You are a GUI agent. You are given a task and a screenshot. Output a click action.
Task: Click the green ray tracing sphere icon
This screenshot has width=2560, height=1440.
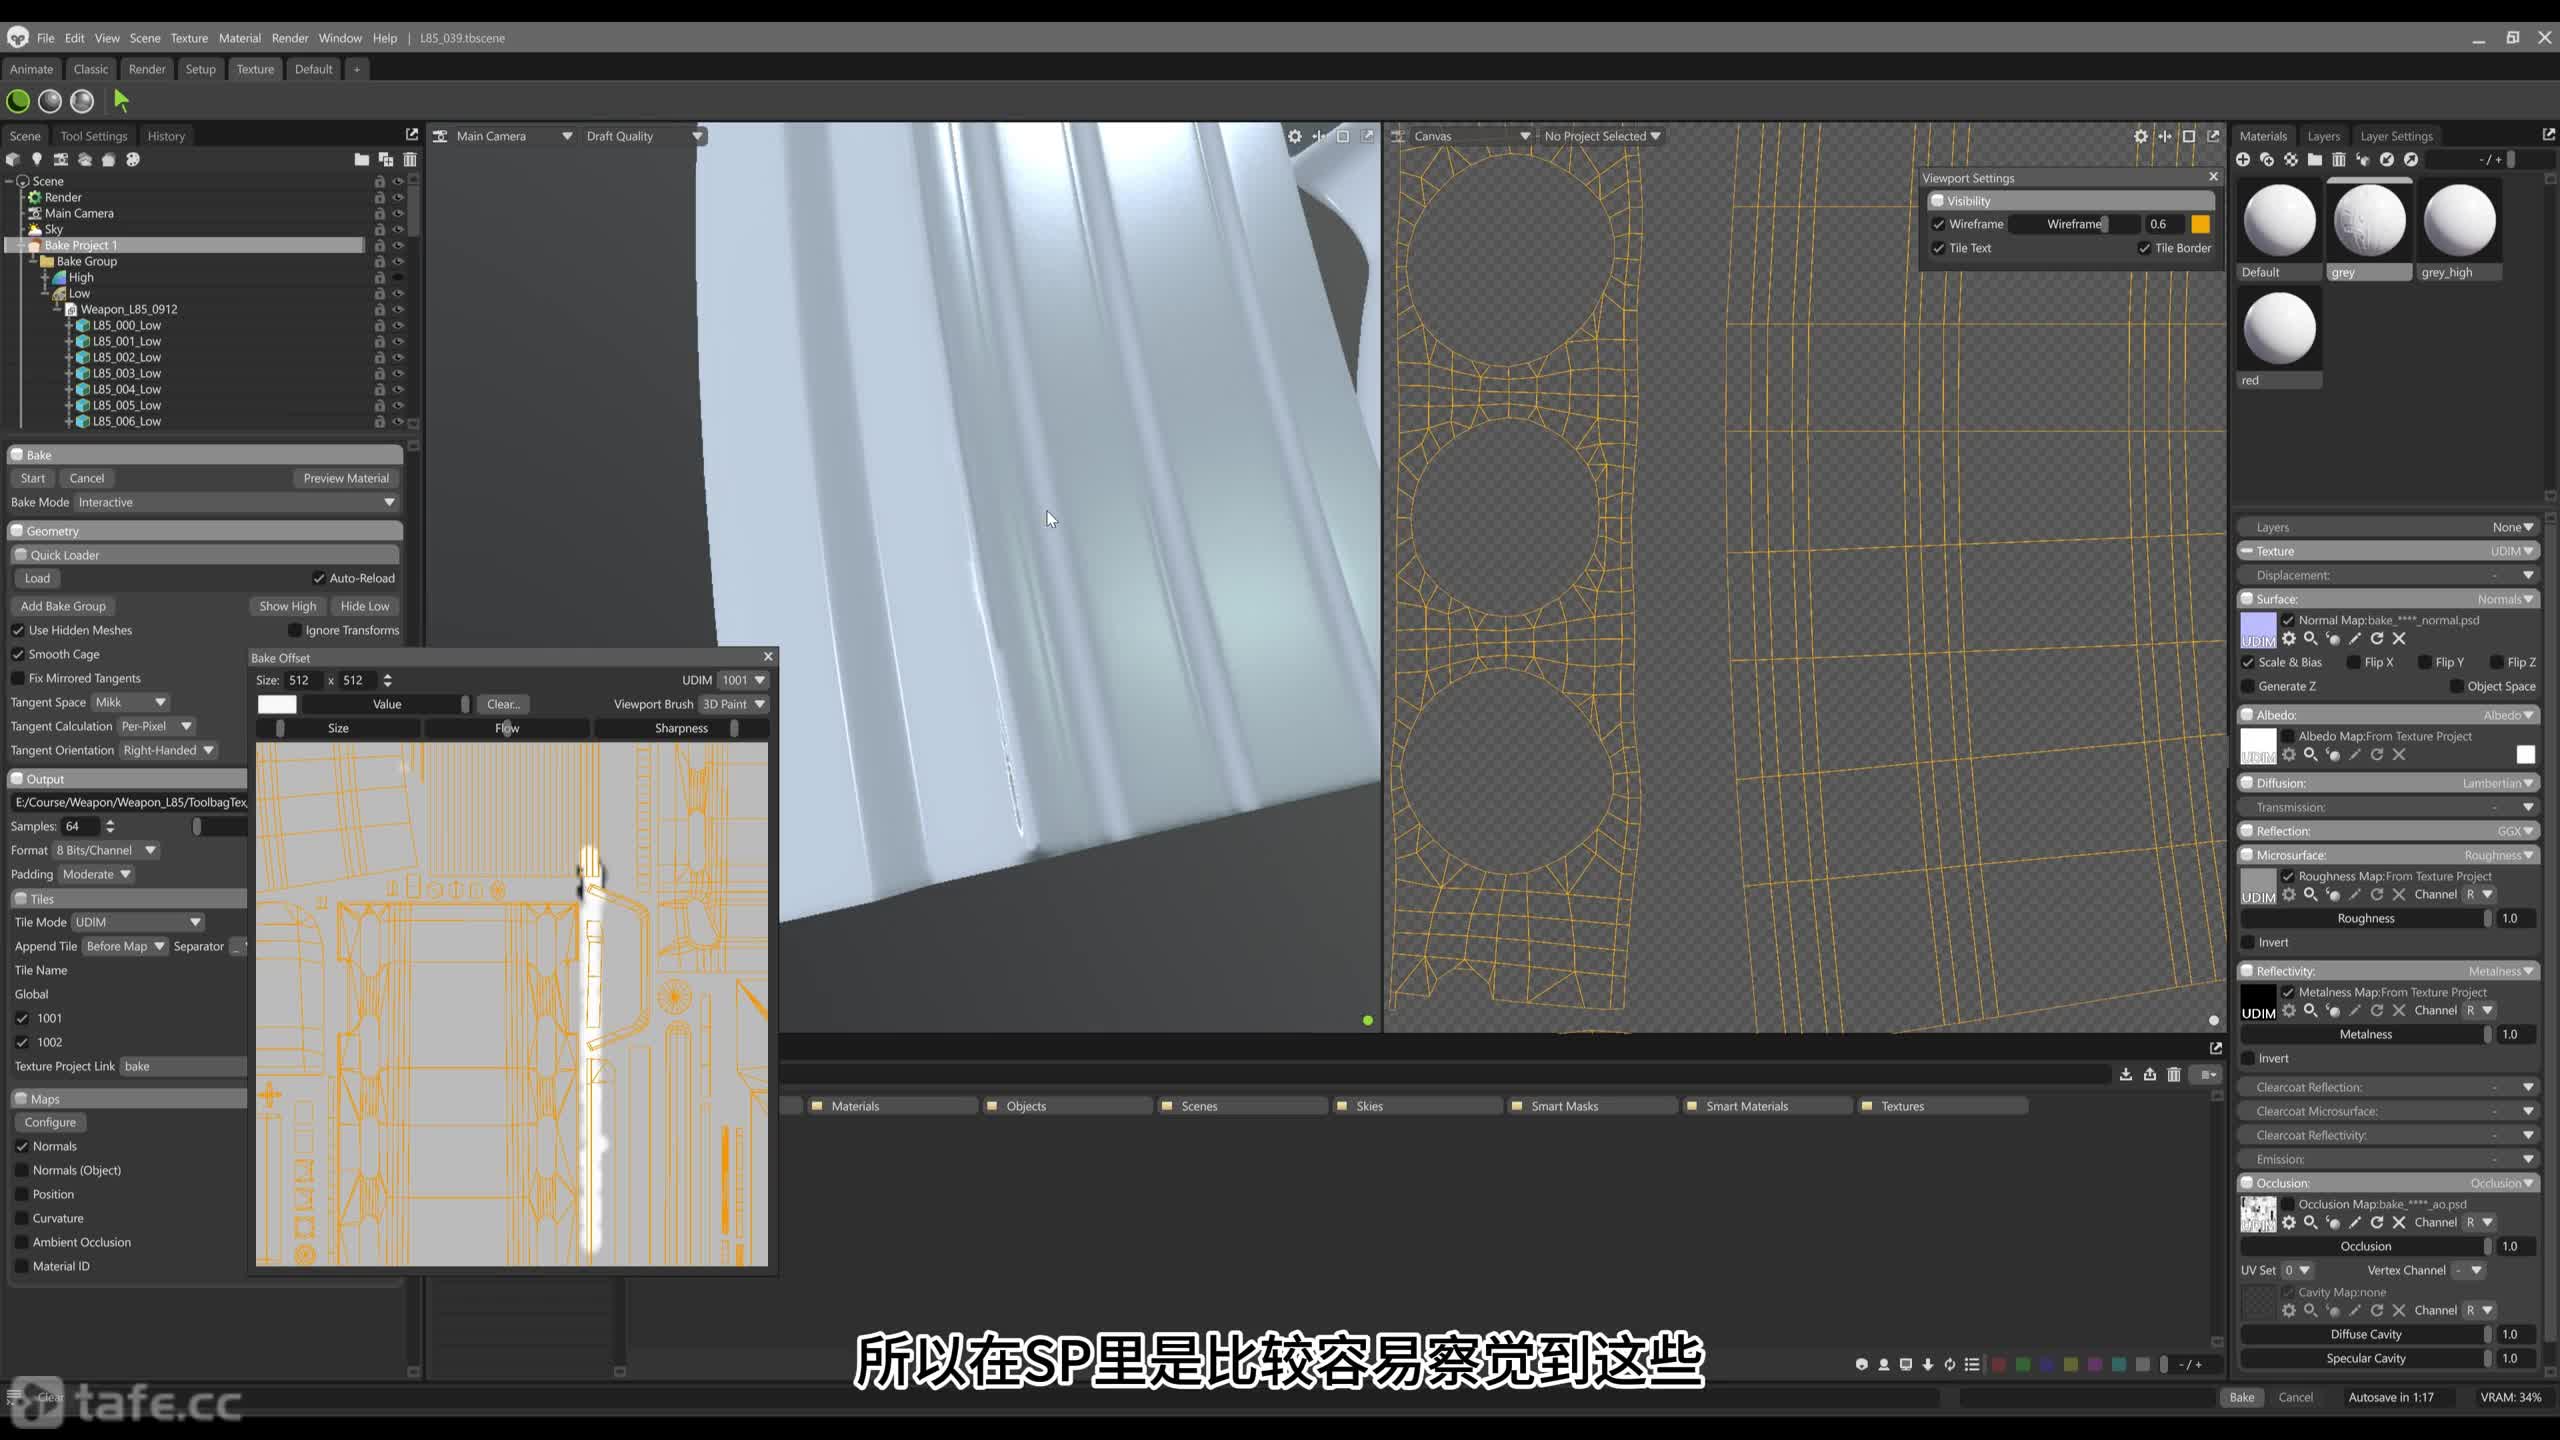tap(18, 101)
